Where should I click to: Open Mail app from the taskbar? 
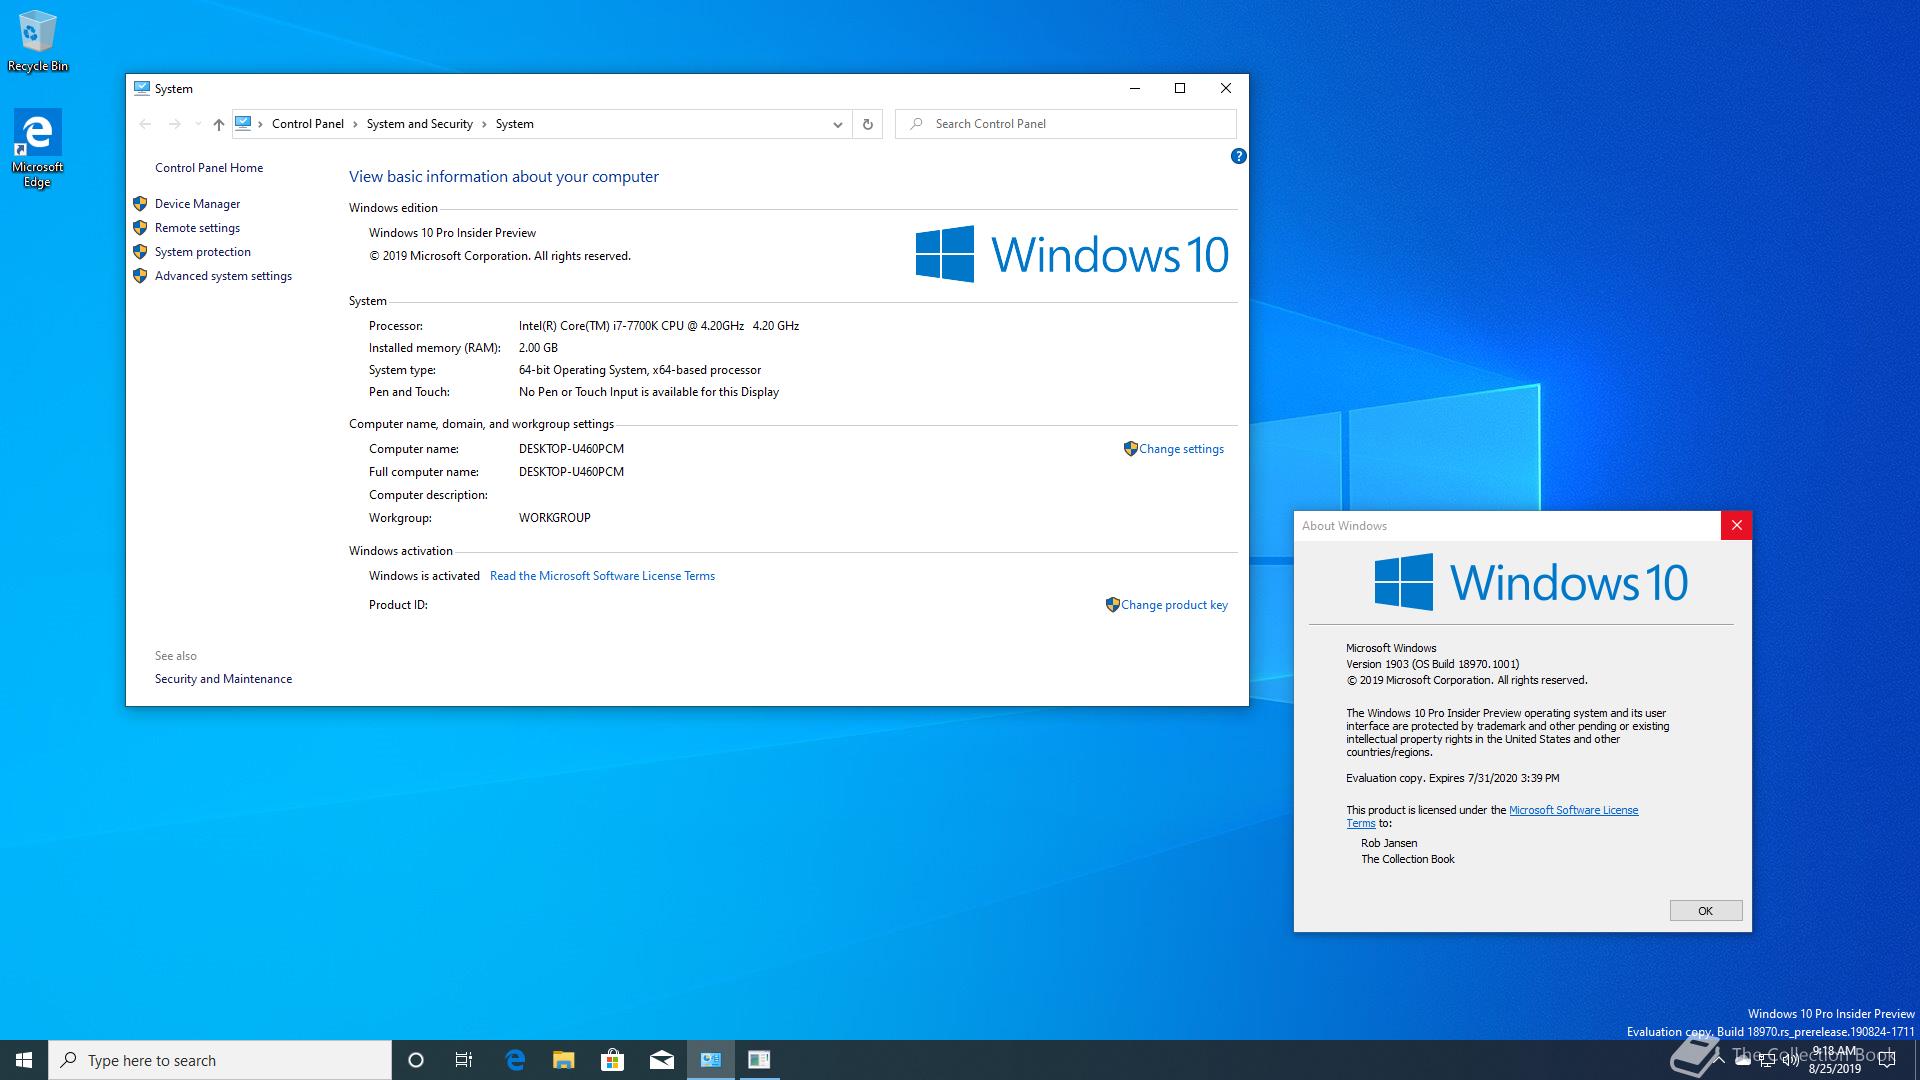click(661, 1060)
